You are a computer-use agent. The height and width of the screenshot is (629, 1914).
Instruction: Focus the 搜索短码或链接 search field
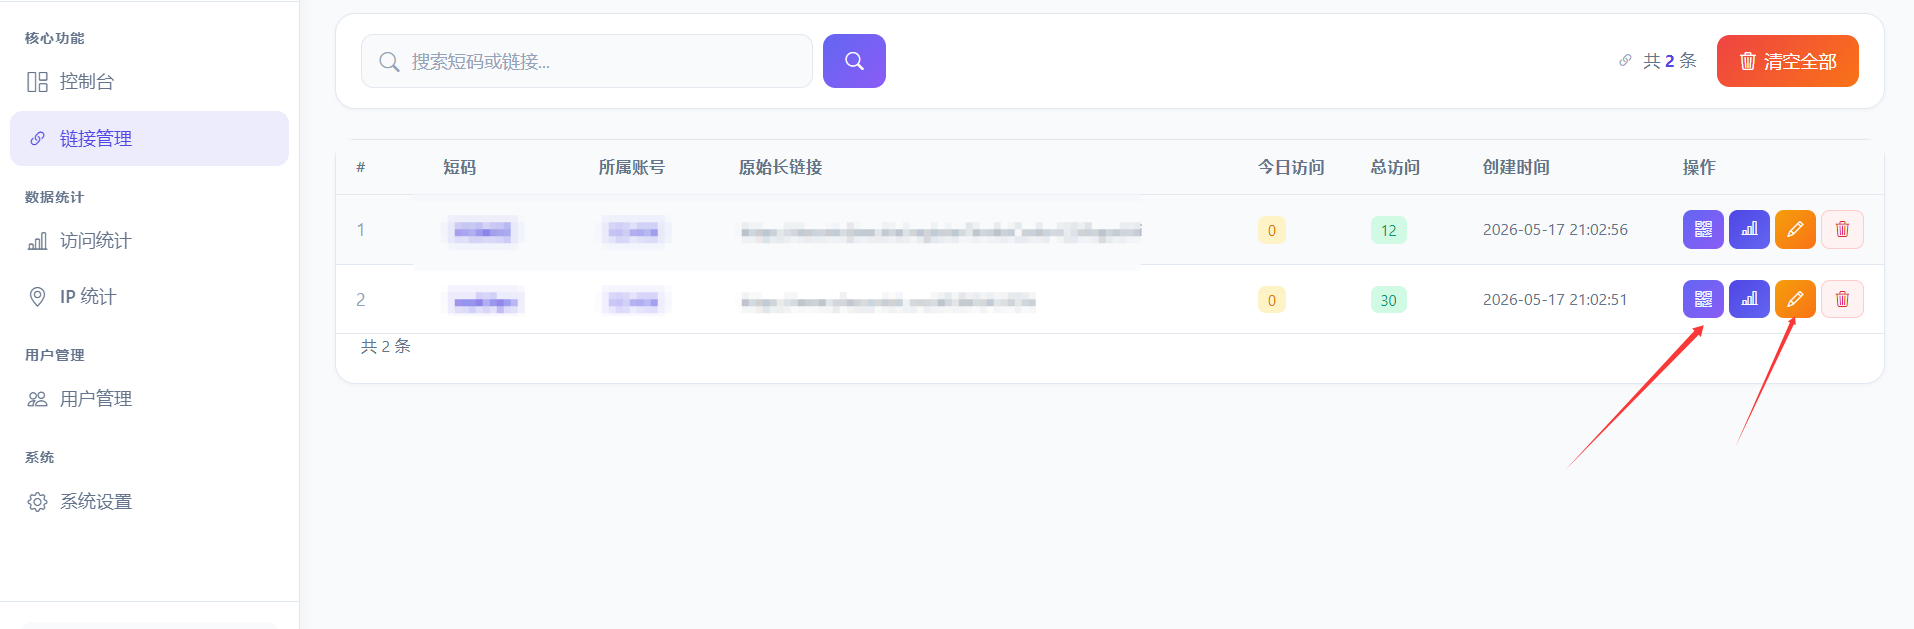pyautogui.click(x=587, y=61)
